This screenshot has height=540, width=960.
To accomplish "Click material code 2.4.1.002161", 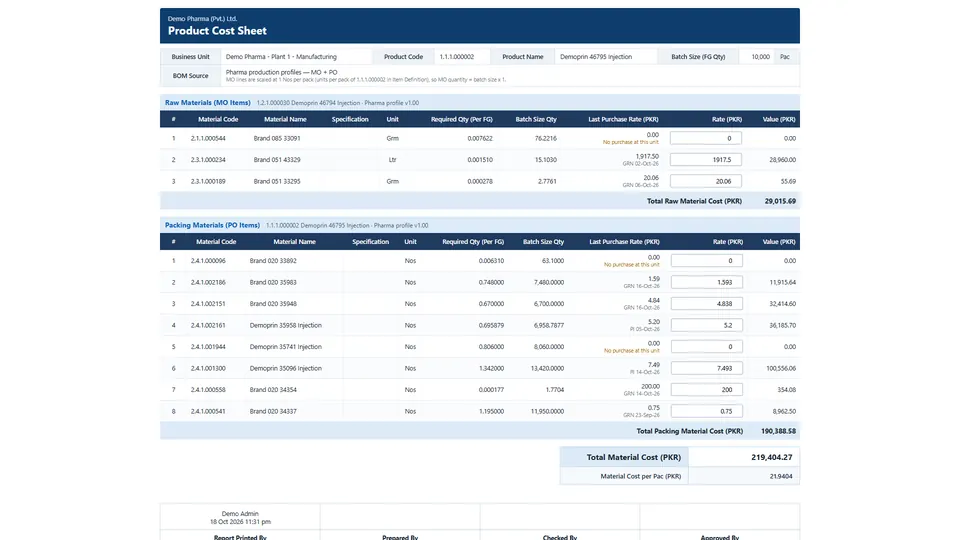I will click(x=208, y=325).
